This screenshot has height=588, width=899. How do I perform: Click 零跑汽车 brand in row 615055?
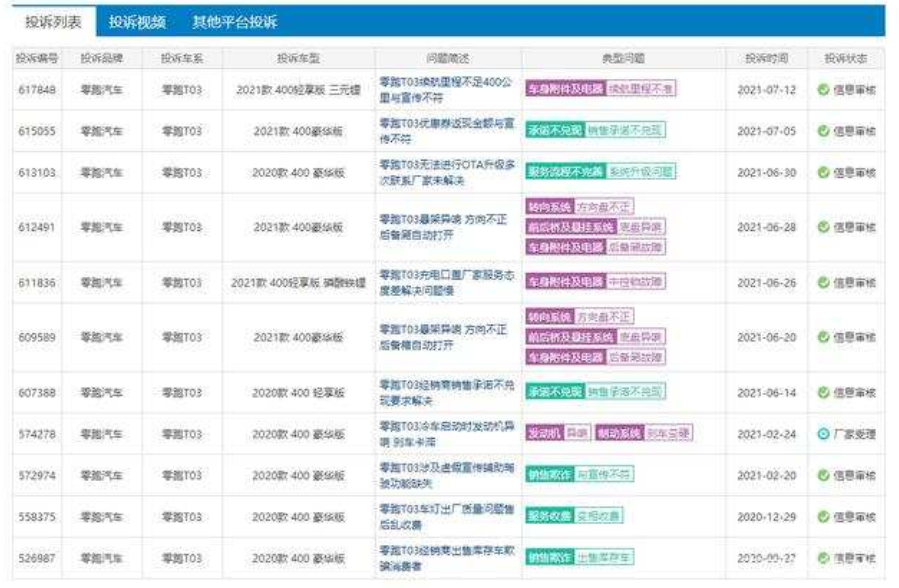tap(101, 131)
